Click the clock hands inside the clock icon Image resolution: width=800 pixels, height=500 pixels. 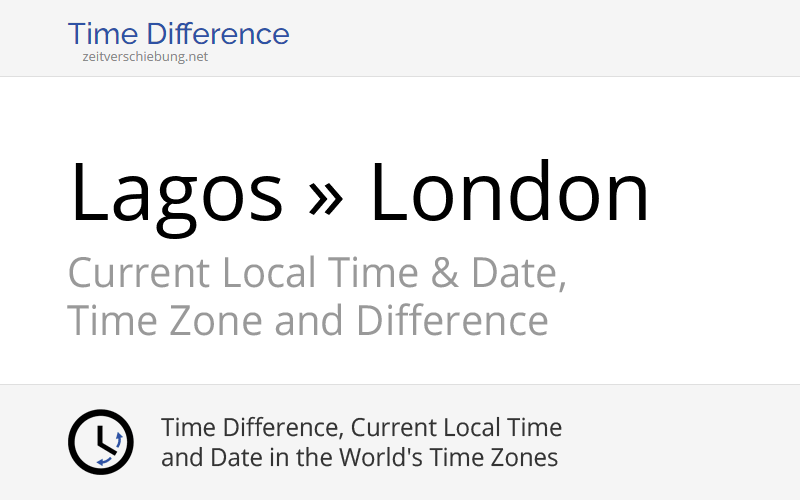pos(100,440)
